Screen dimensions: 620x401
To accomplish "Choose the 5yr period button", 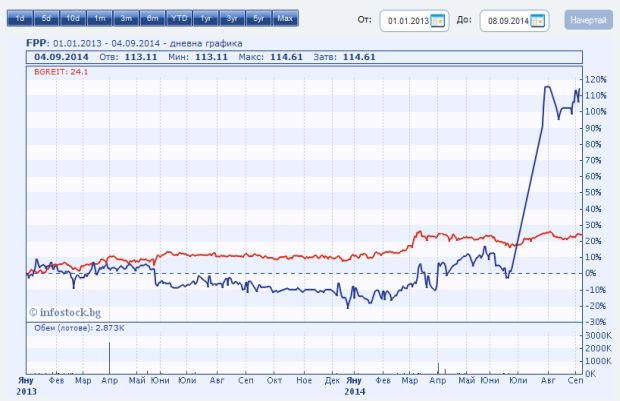I will click(259, 19).
